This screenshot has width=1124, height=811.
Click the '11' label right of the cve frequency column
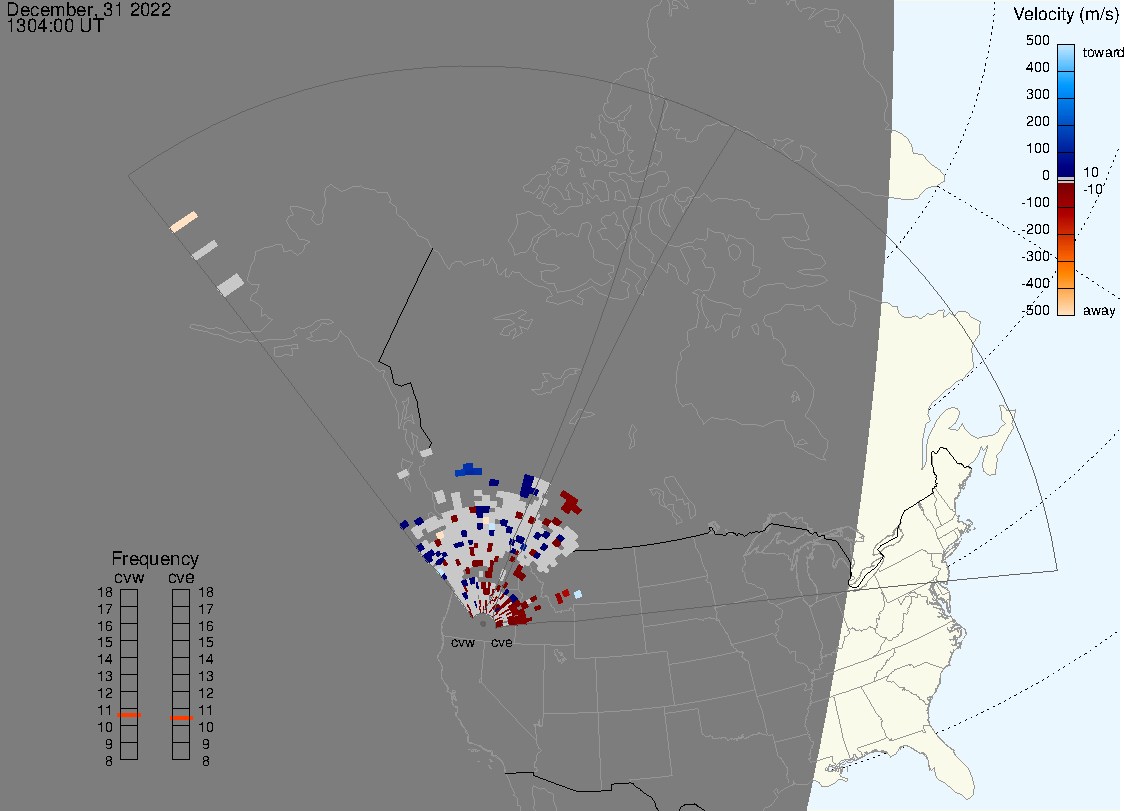(x=206, y=711)
